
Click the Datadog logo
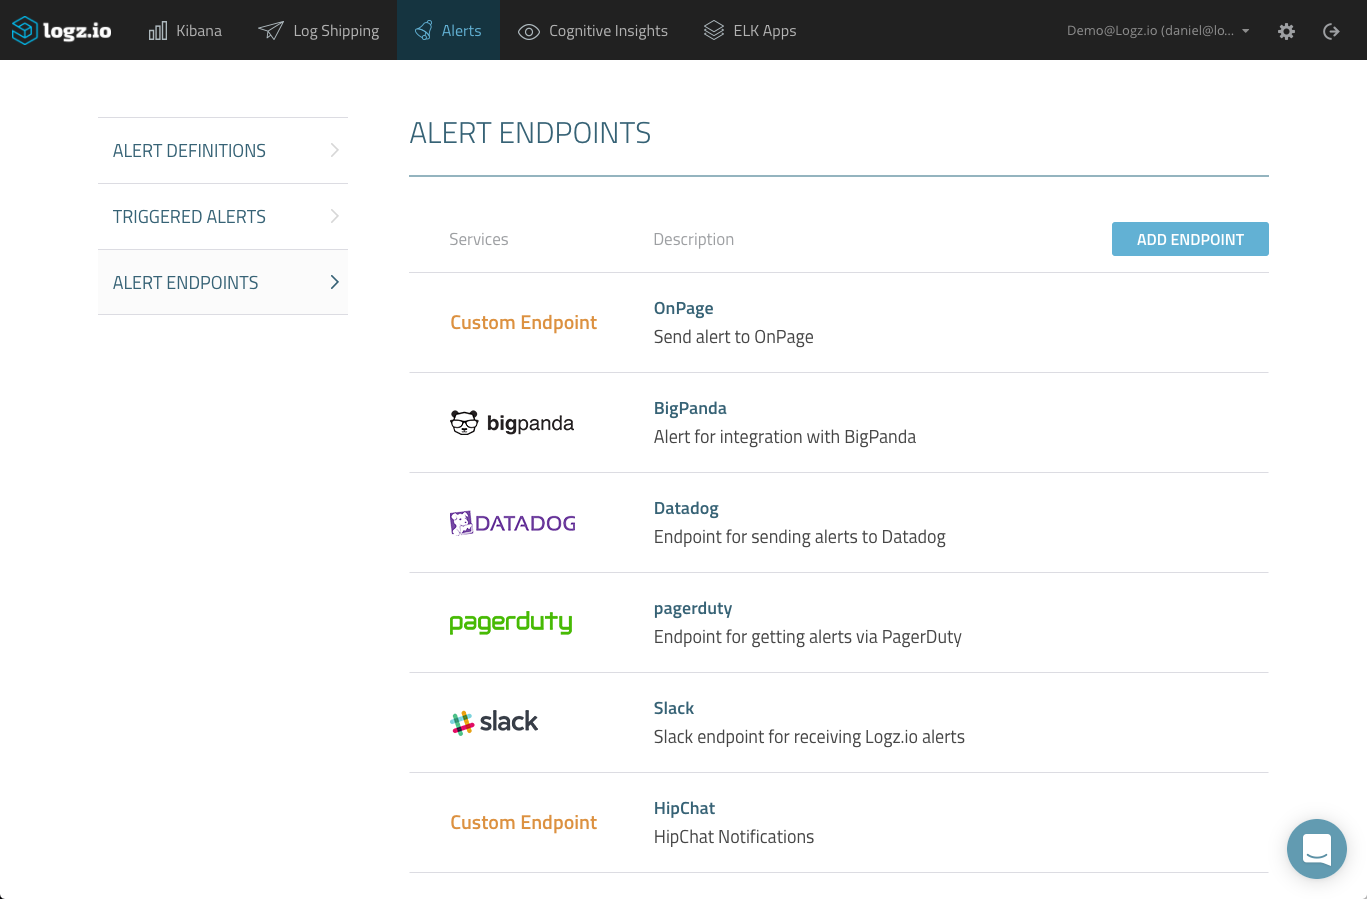coord(512,523)
